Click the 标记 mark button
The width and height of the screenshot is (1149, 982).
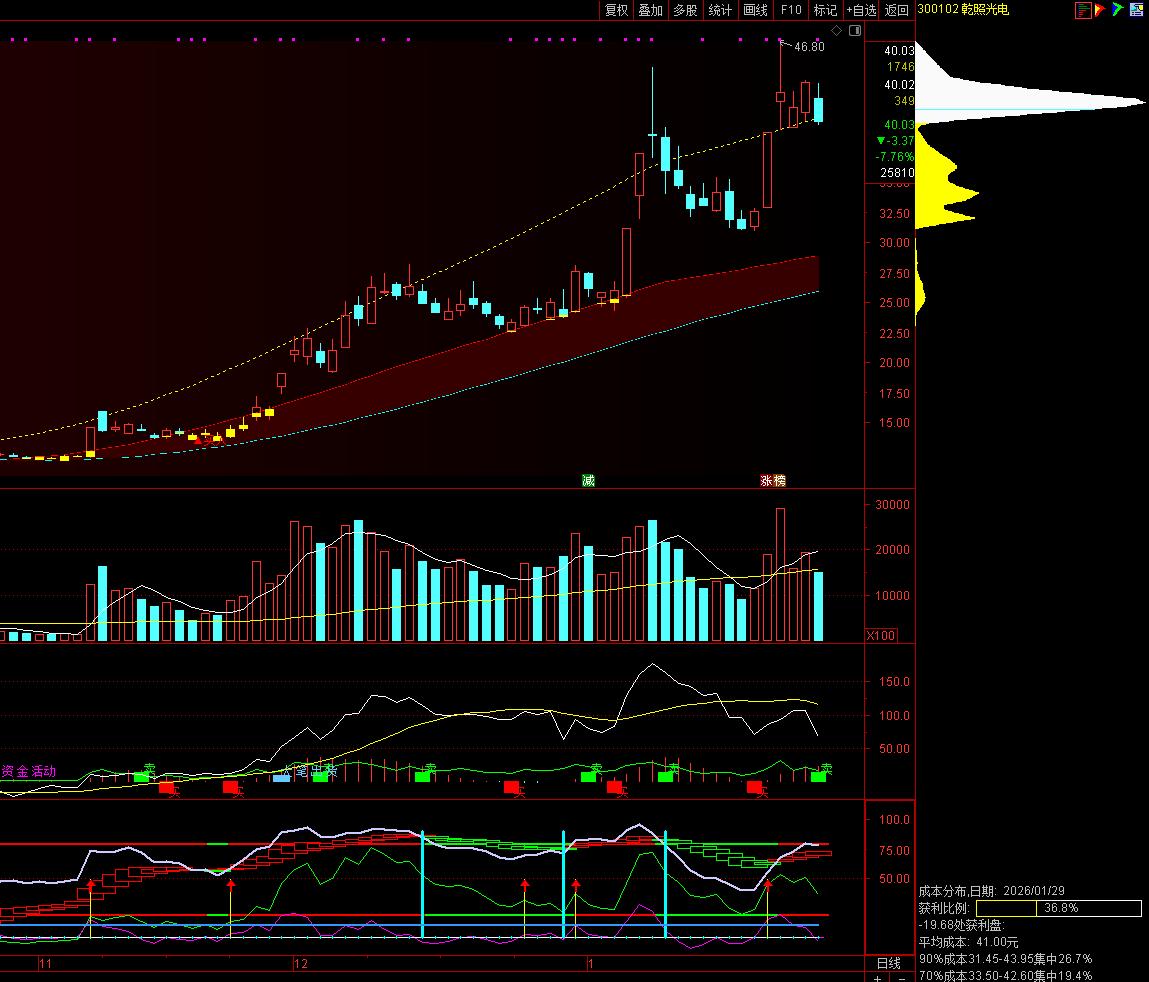(825, 10)
